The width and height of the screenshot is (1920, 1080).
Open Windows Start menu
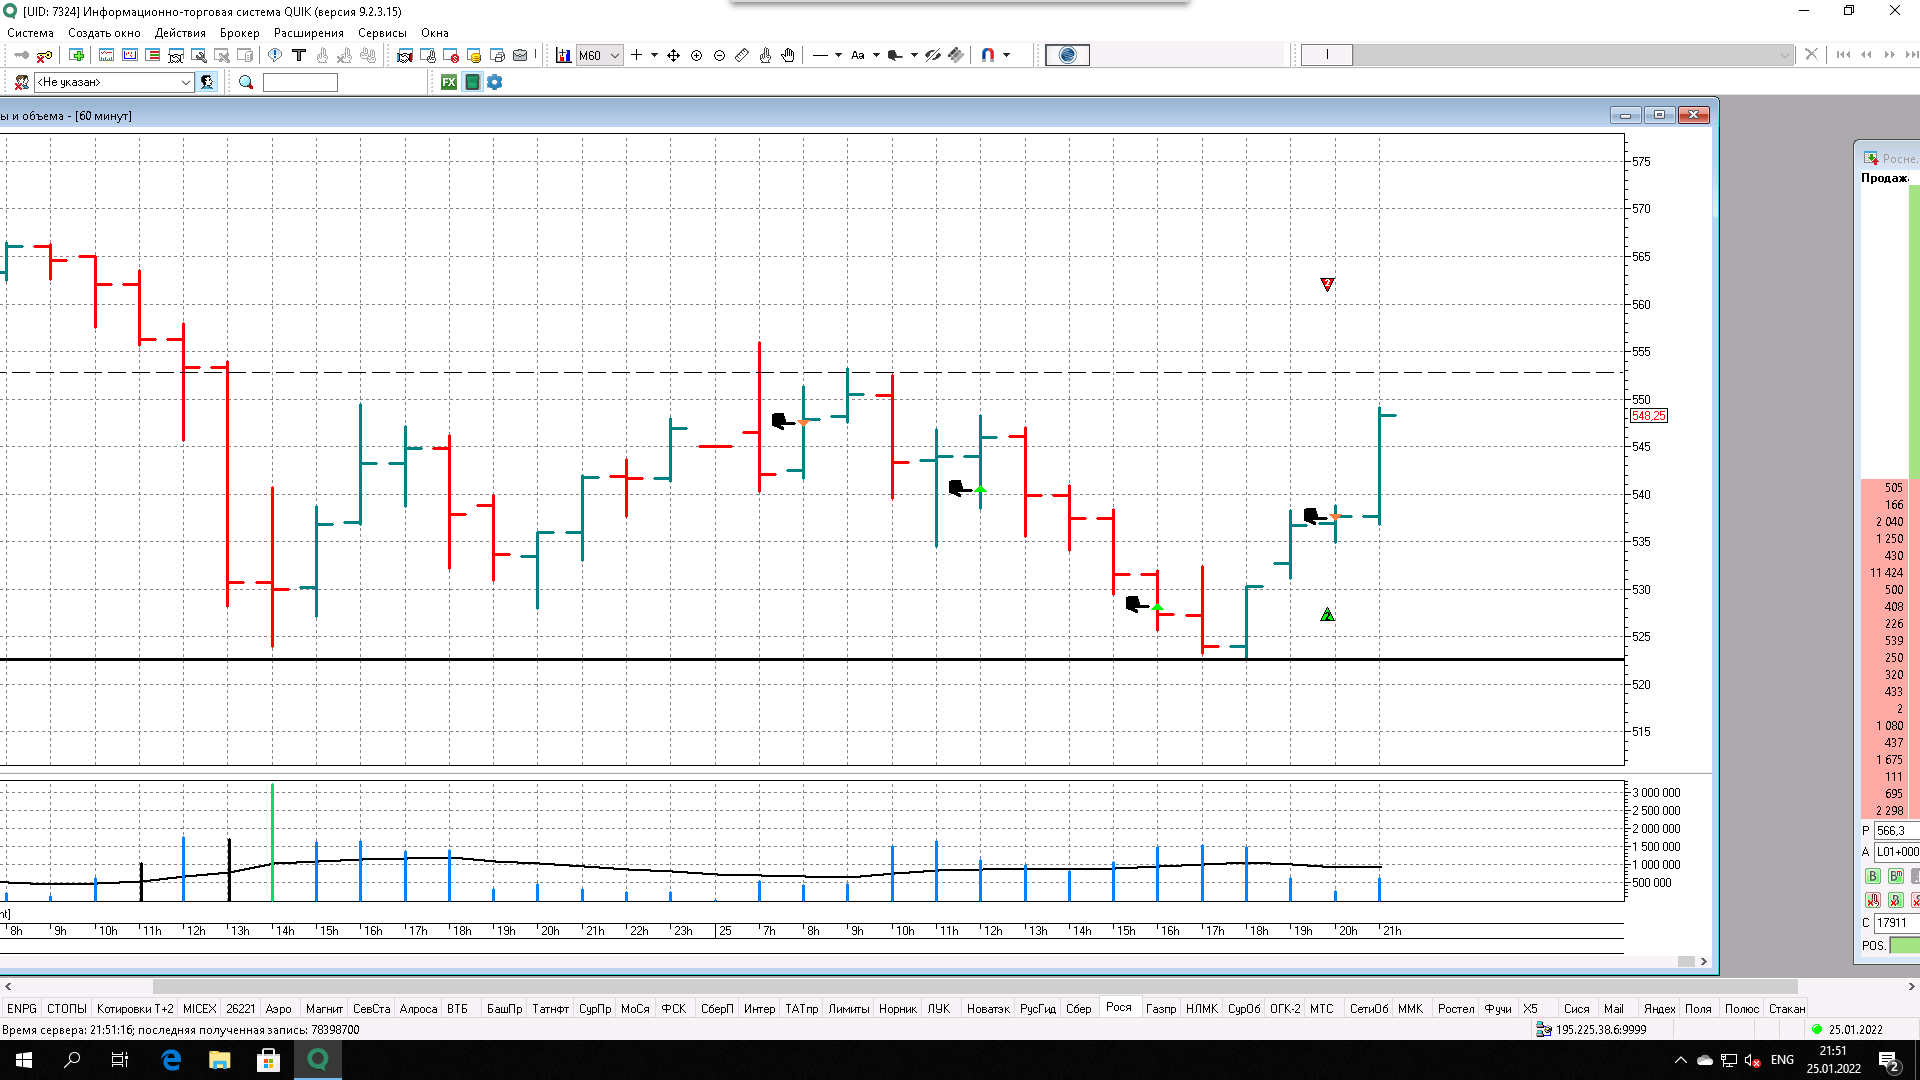(24, 1060)
